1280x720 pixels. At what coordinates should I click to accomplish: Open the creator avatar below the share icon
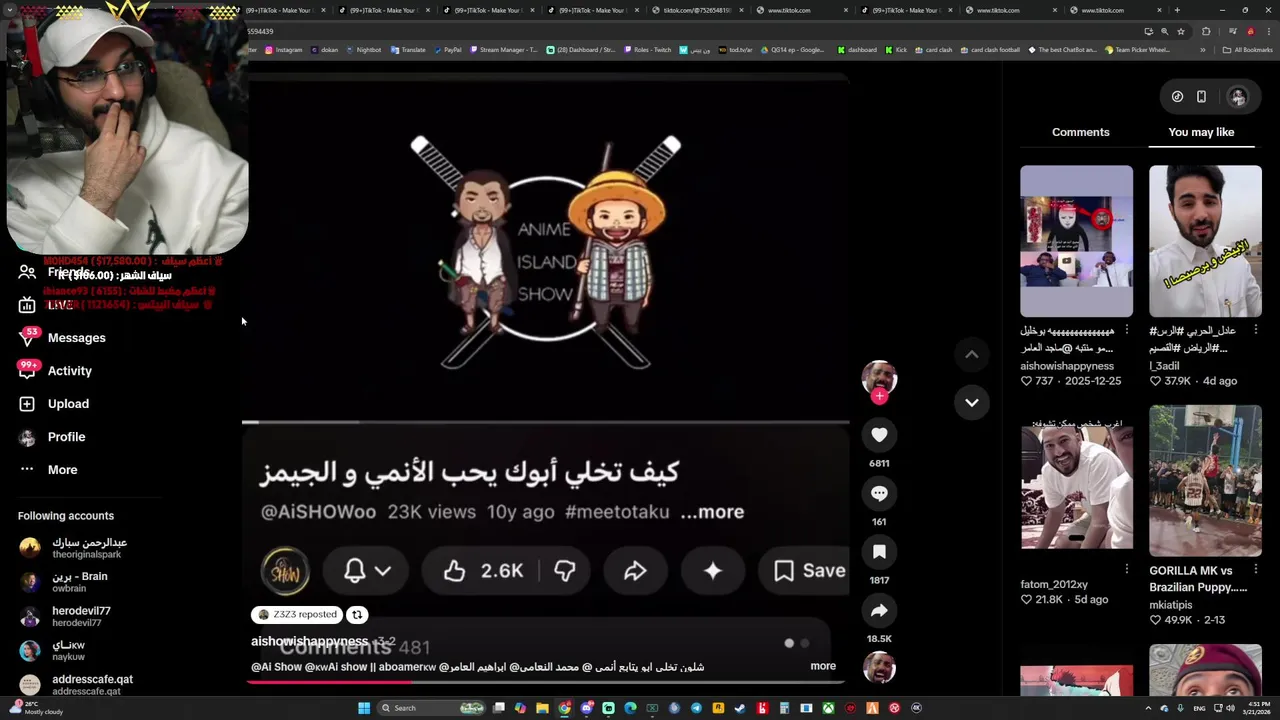click(x=879, y=667)
